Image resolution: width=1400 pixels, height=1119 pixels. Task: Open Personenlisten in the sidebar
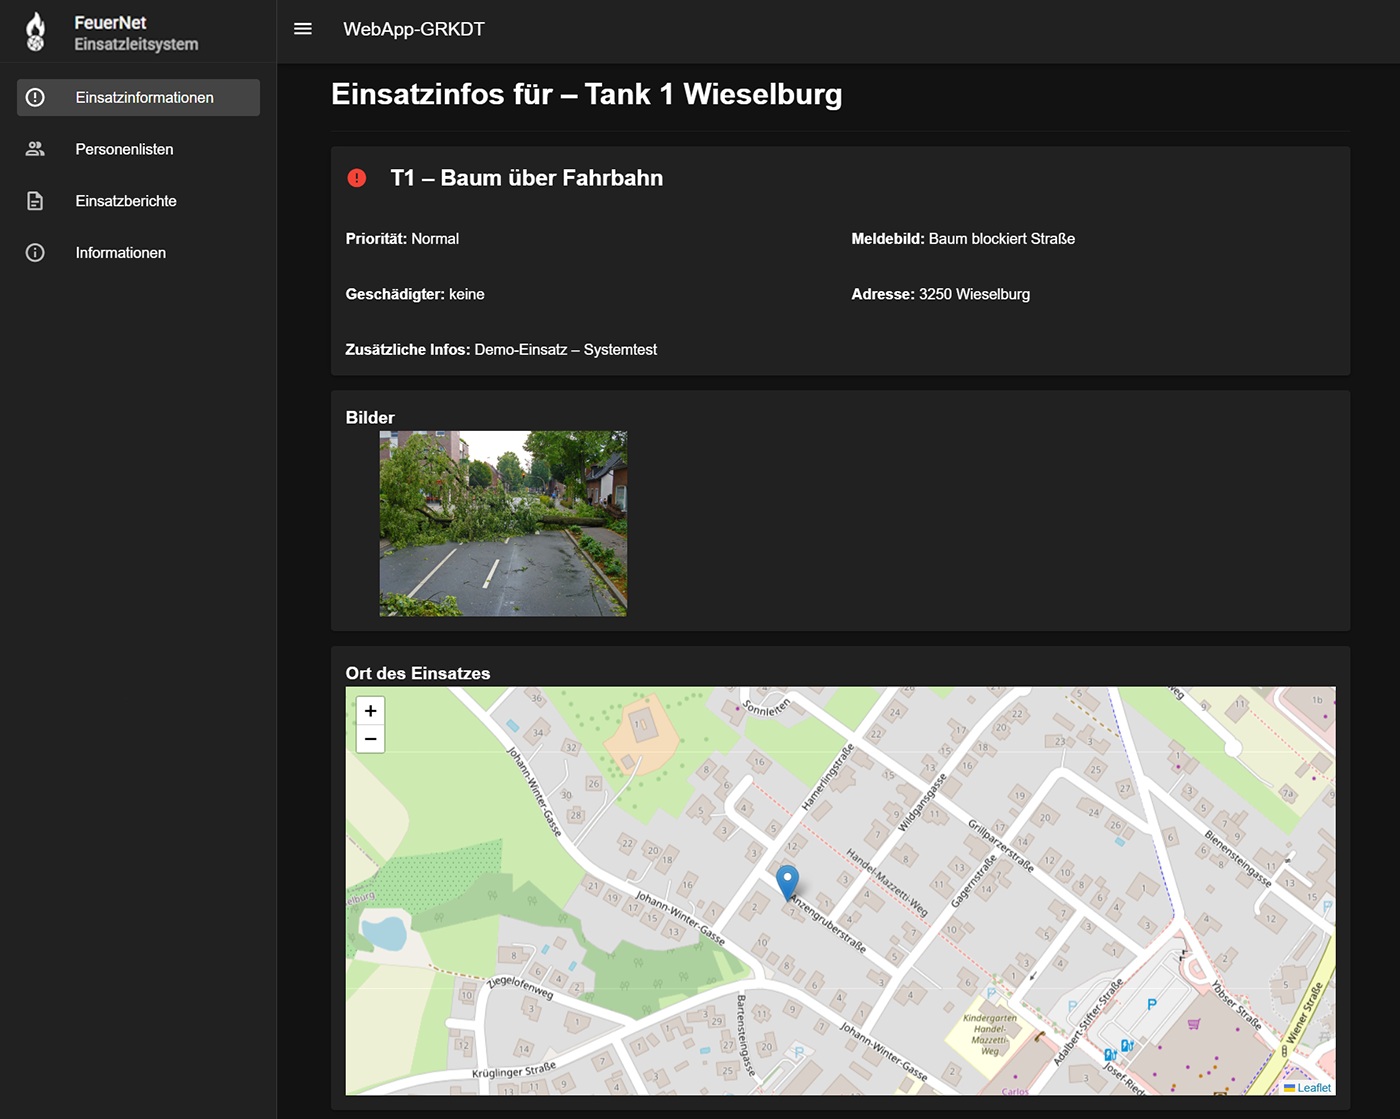pos(124,149)
